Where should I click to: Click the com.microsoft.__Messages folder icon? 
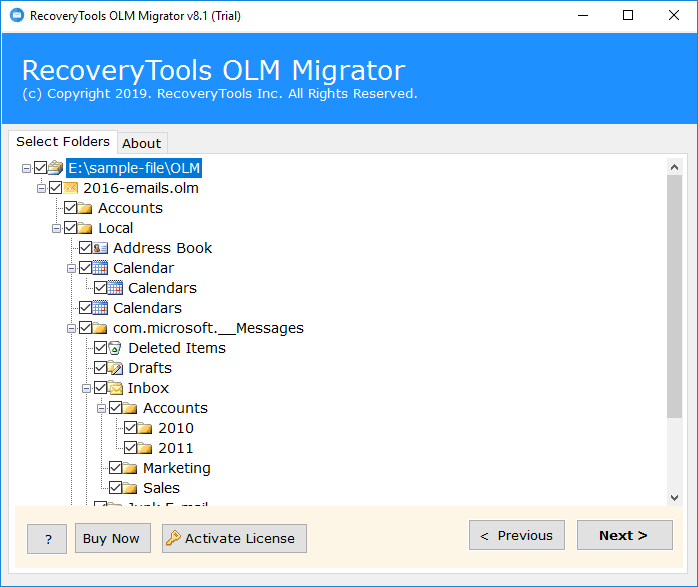click(x=100, y=328)
